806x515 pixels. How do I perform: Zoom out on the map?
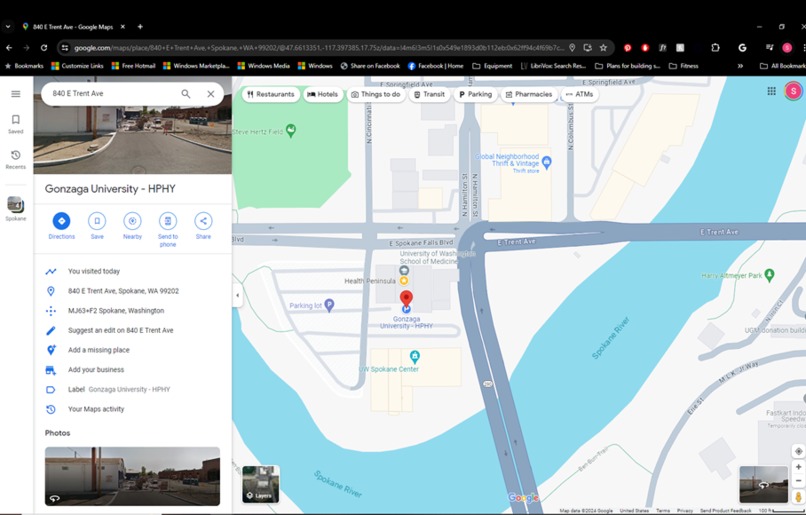tap(798, 481)
